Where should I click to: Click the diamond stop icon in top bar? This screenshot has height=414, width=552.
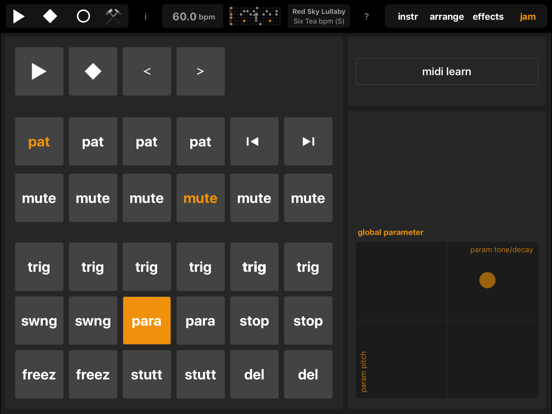click(x=50, y=16)
